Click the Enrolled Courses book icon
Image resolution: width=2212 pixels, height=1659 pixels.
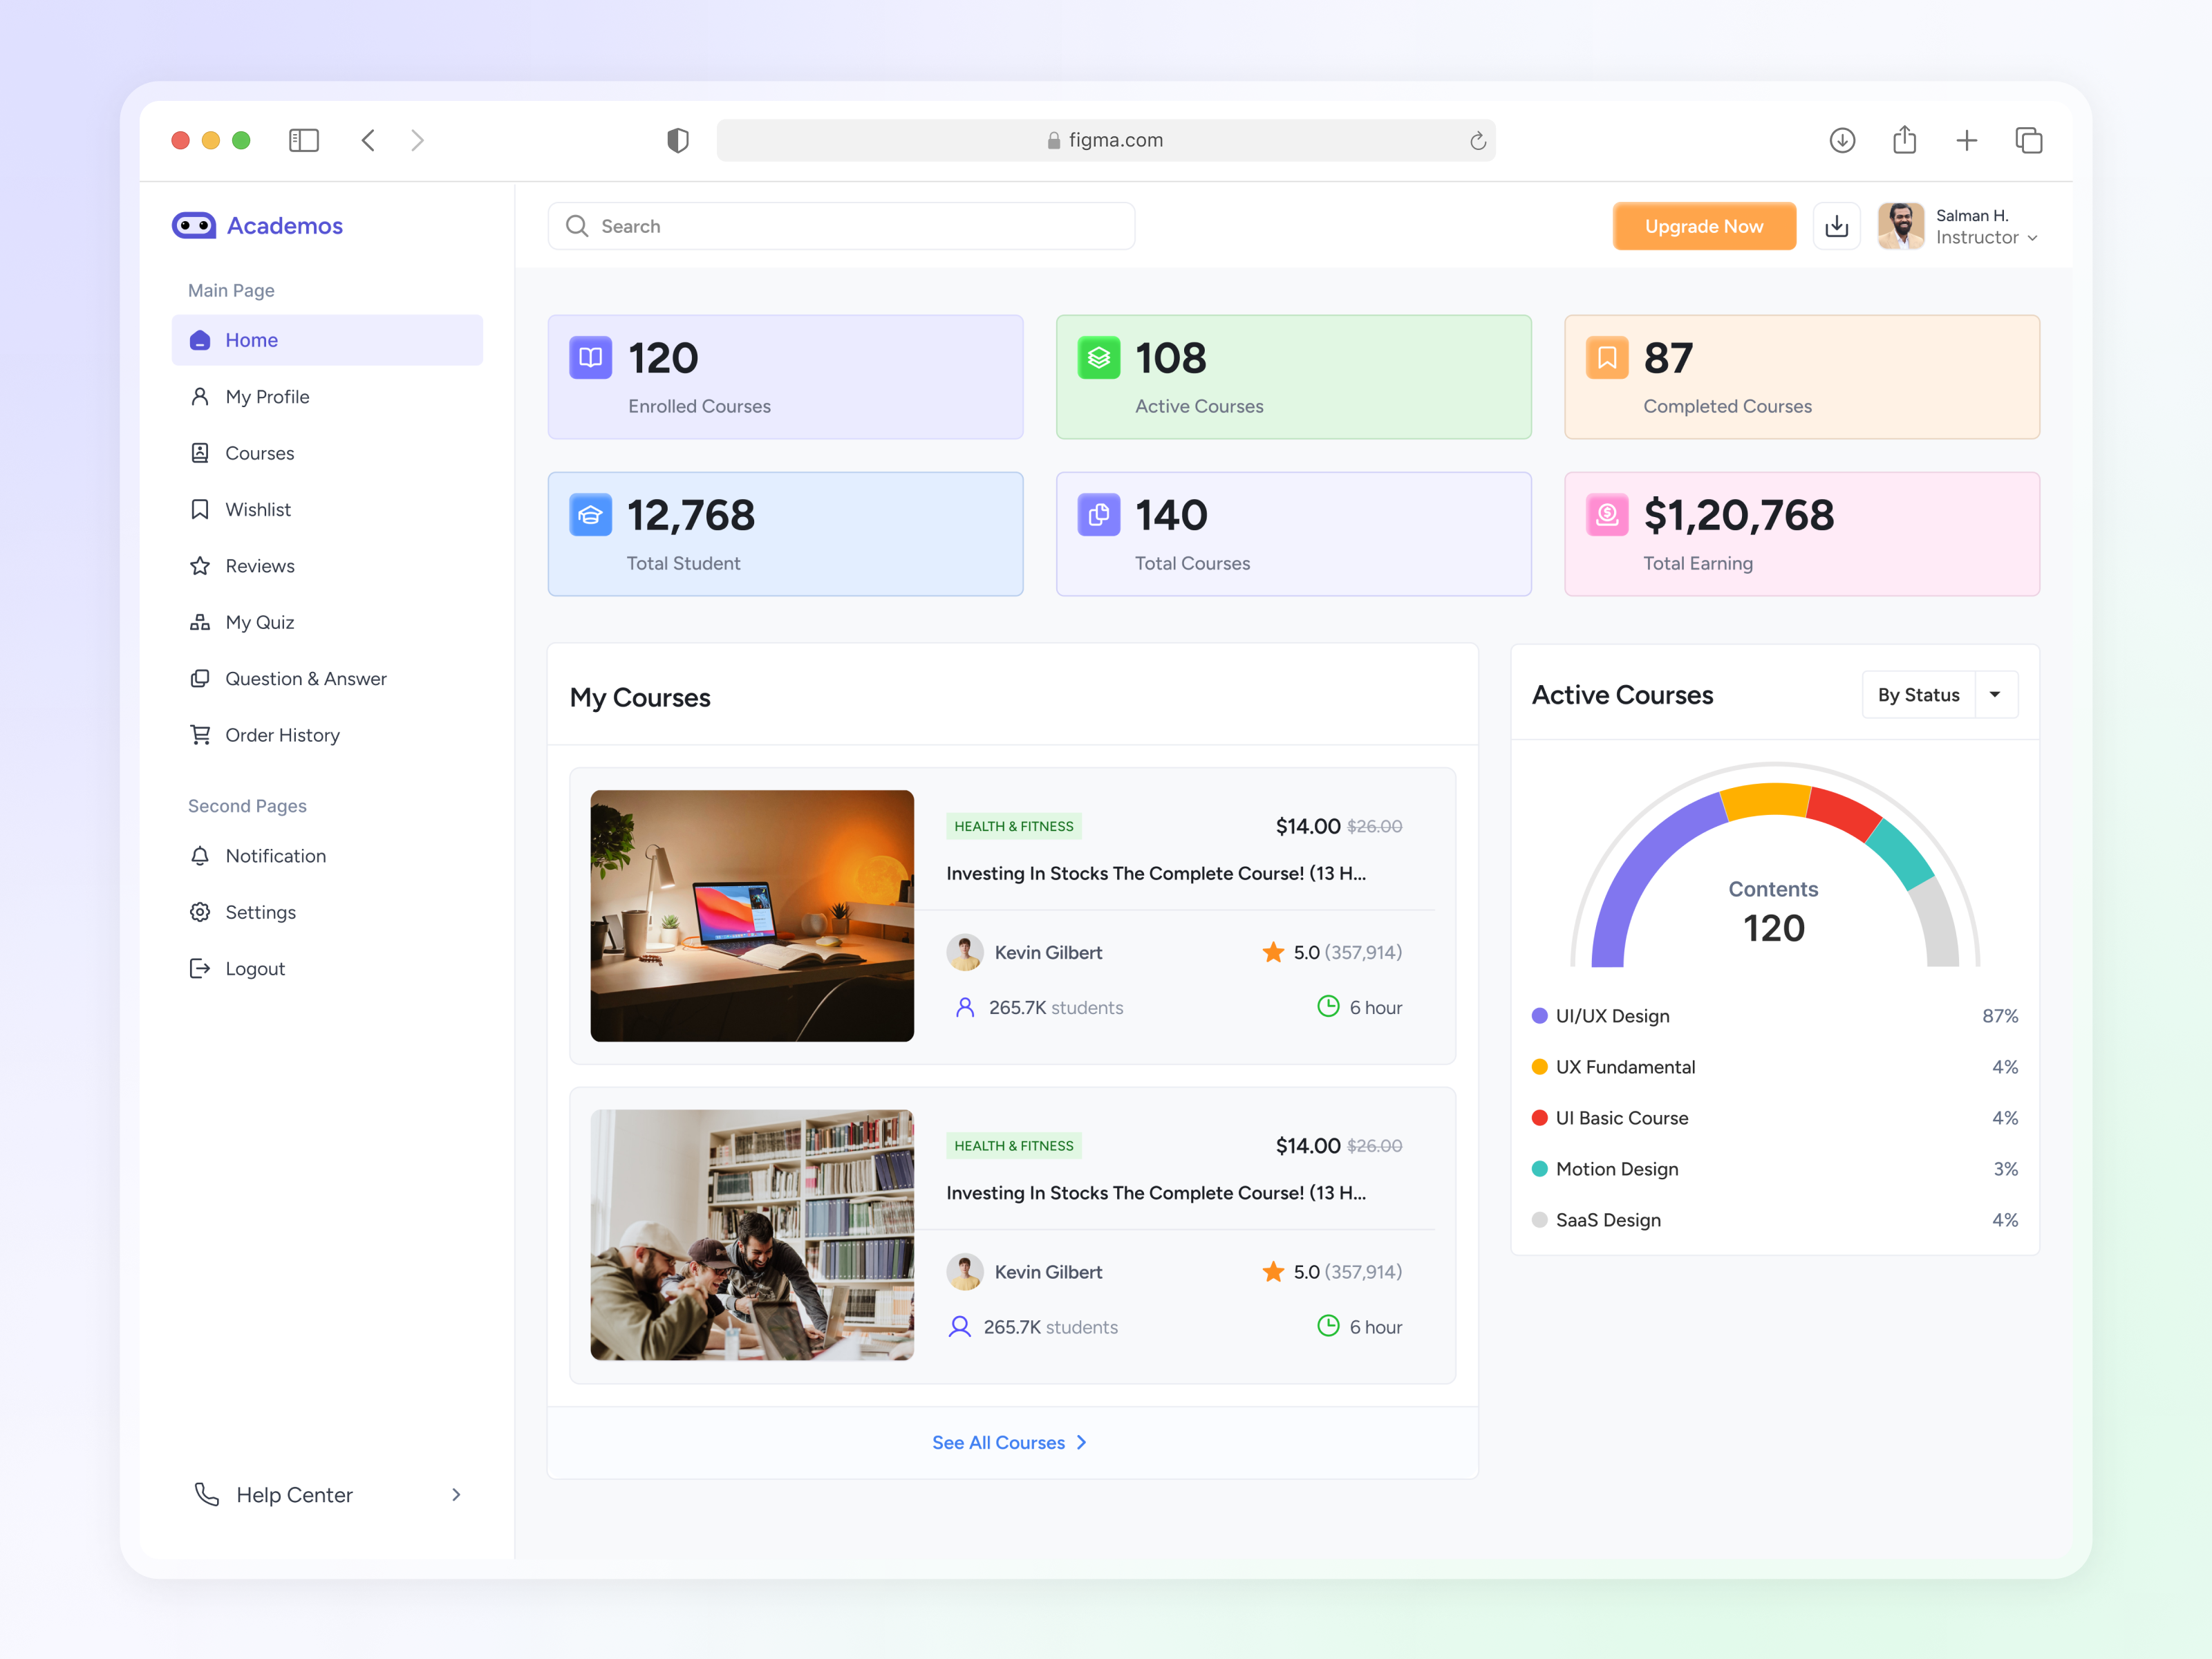pyautogui.click(x=591, y=358)
